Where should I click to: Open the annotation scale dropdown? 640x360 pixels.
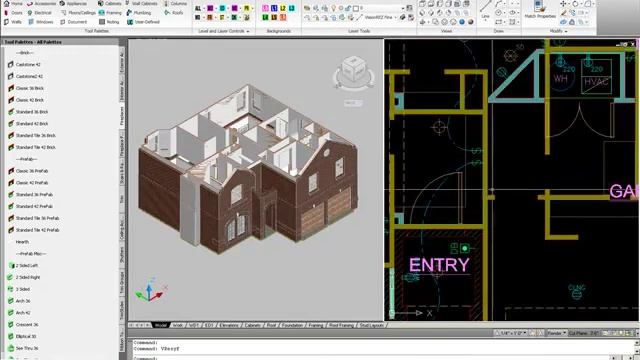511,333
